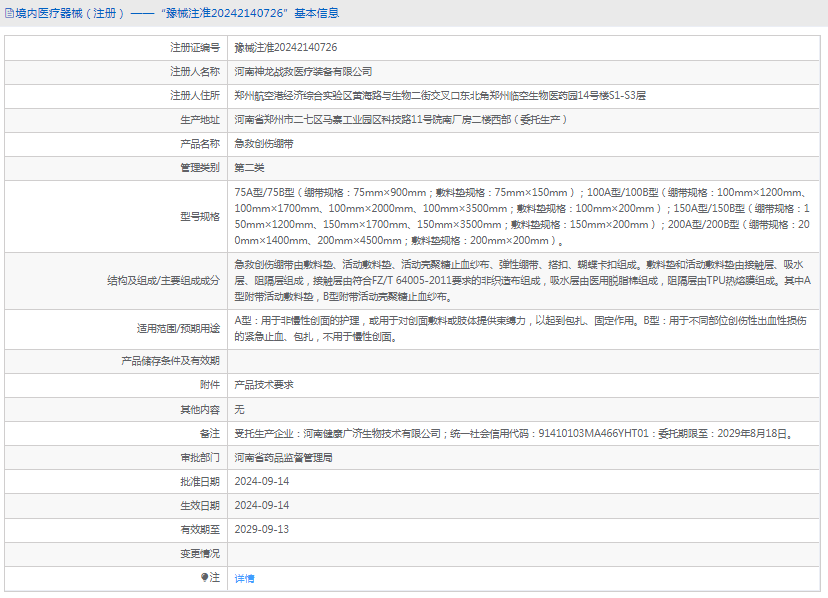The height and width of the screenshot is (598, 828).
Task: Select registration number 豫械注准20242140726 value
Action: click(x=286, y=48)
